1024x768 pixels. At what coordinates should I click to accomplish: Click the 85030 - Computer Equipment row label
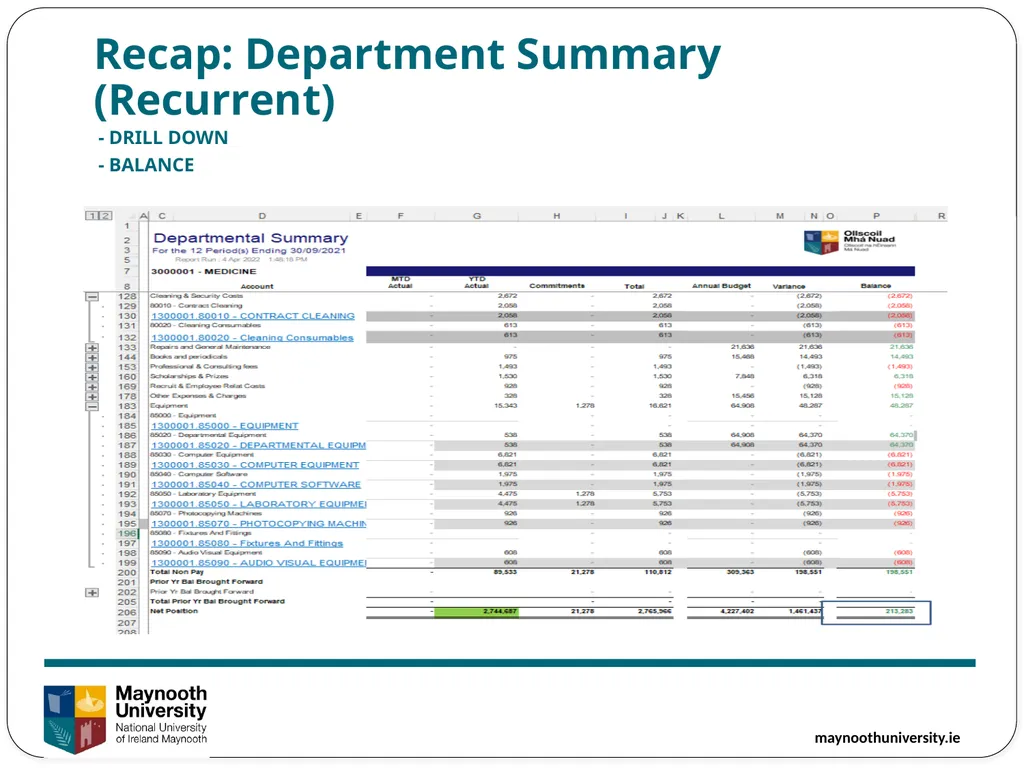(202, 455)
